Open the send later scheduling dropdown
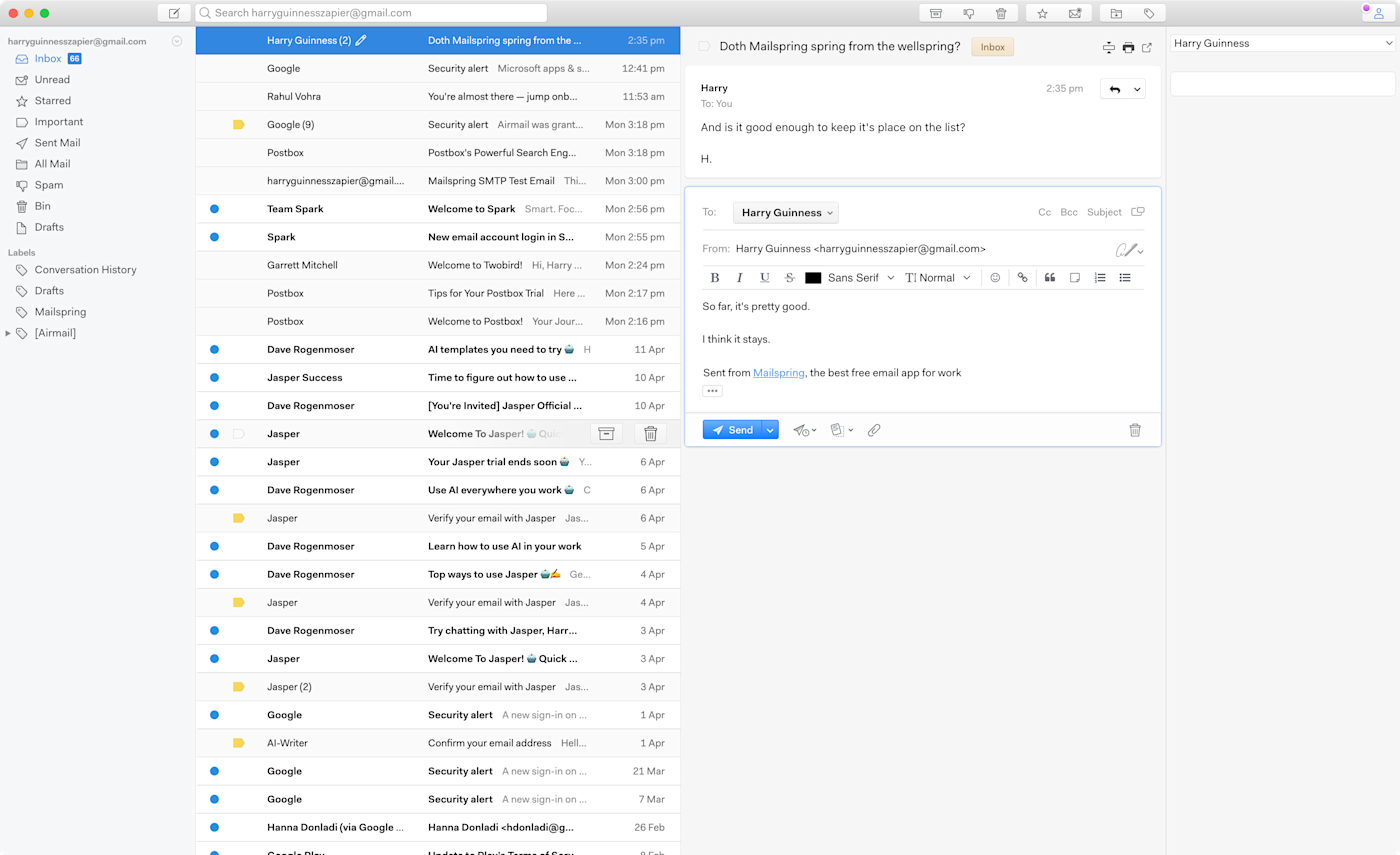Viewport: 1400px width, 855px height. pyautogui.click(x=805, y=430)
